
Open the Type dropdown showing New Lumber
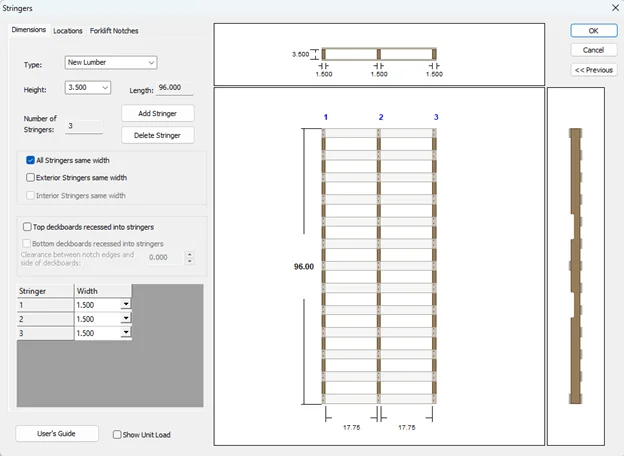click(111, 62)
